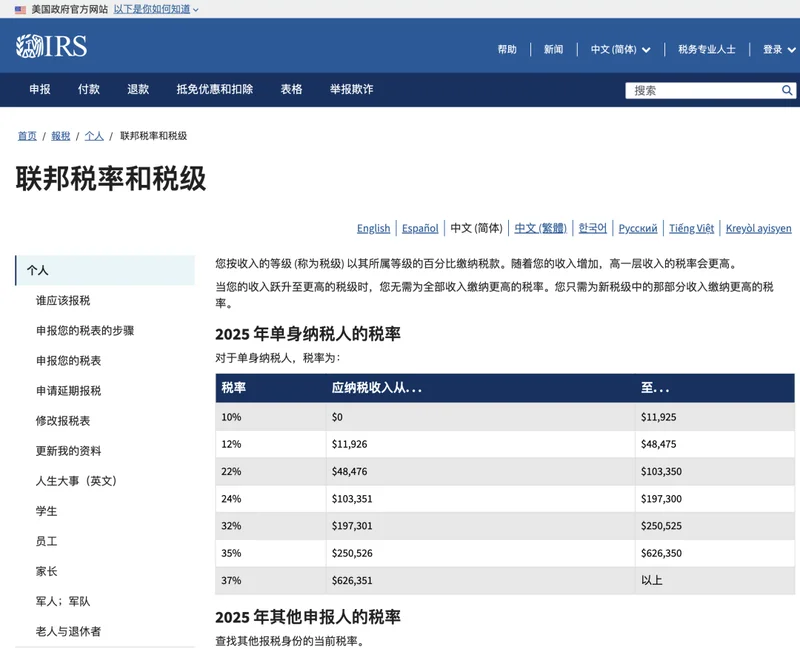Image resolution: width=800 pixels, height=649 pixels.
Task: Open 人生大事（英文） in the sidebar
Action: pyautogui.click(x=77, y=481)
